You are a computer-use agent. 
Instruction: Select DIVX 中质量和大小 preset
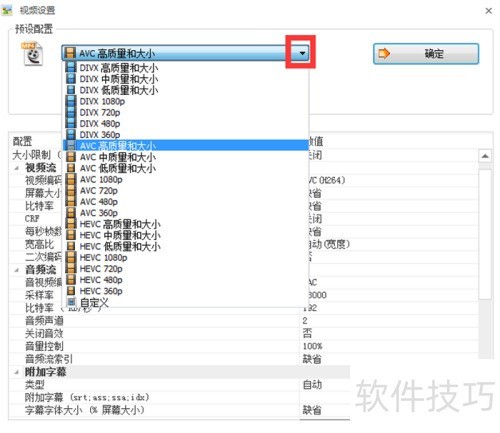[186, 79]
